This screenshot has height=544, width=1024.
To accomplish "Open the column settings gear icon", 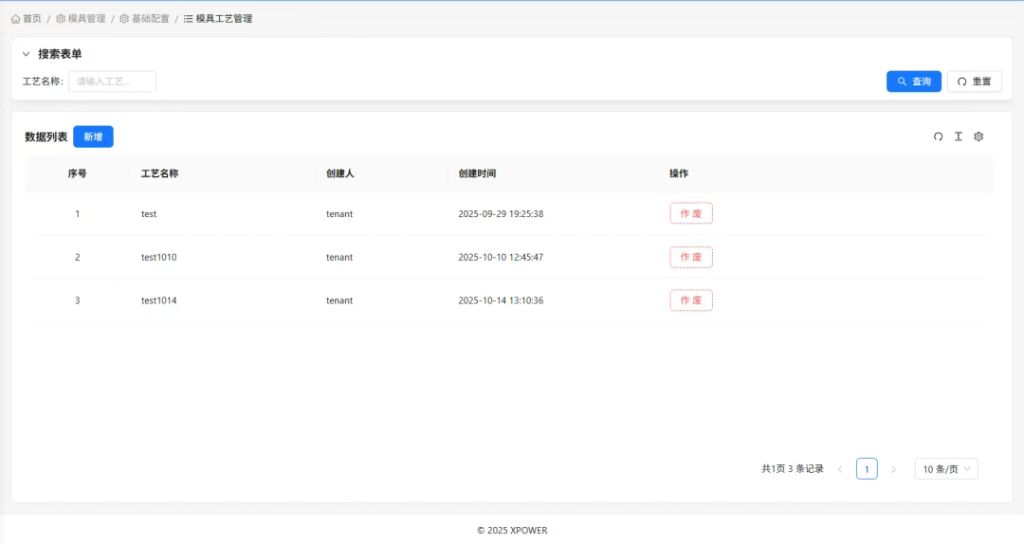I will (x=979, y=137).
